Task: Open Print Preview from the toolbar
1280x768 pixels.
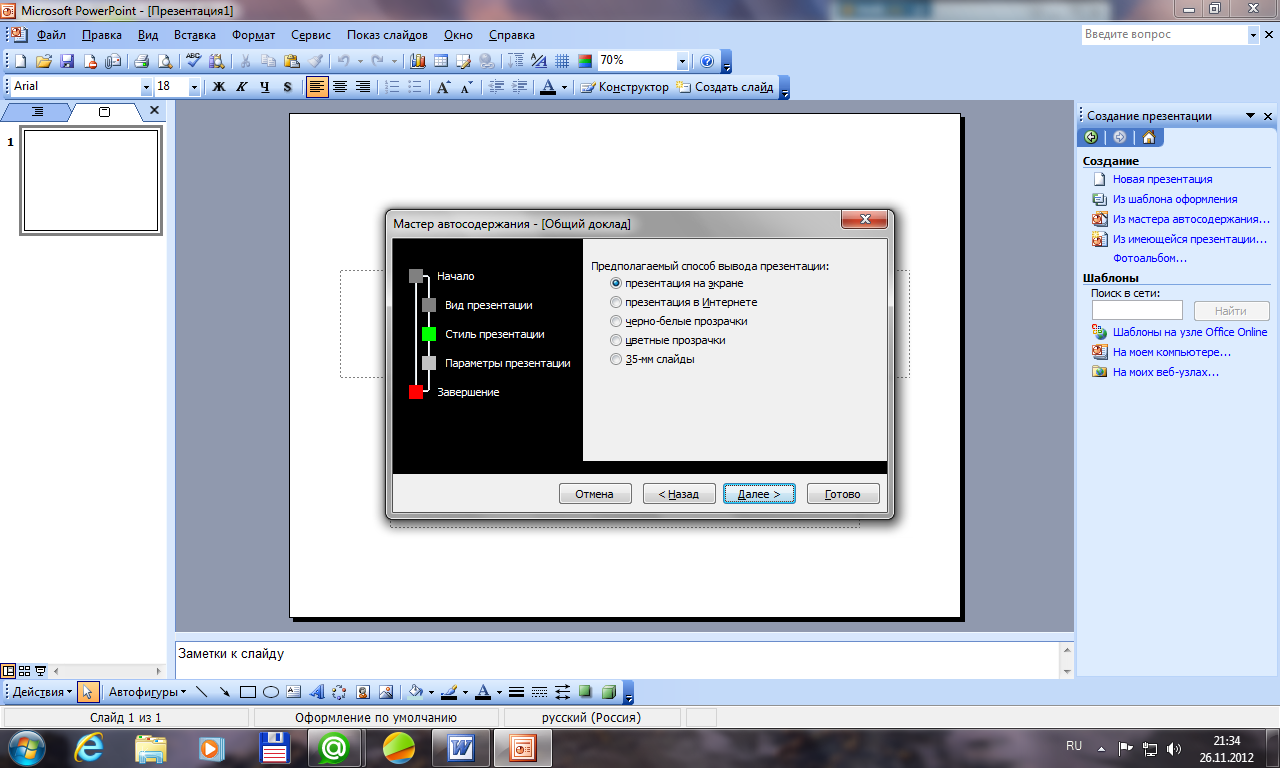Action: (x=165, y=61)
